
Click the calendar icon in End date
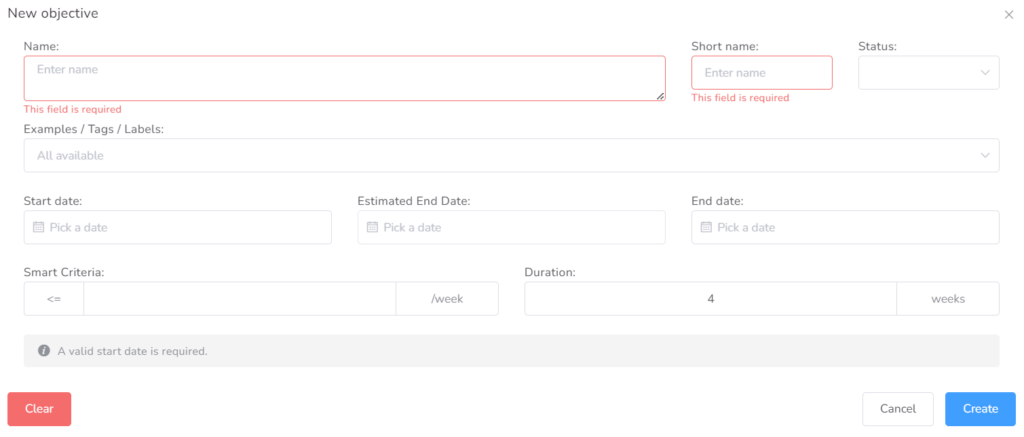pyautogui.click(x=706, y=227)
